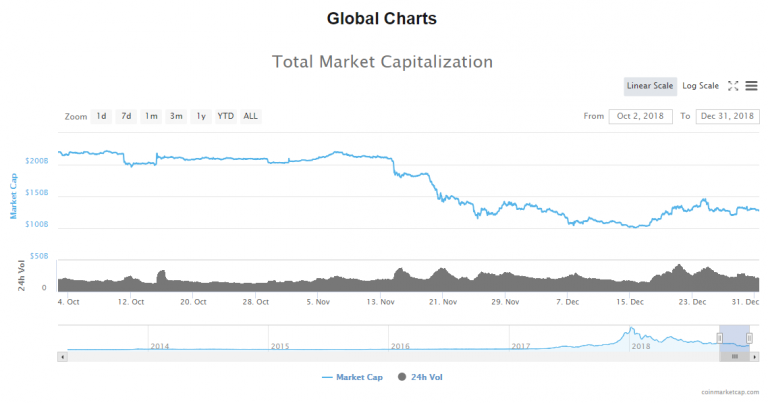Set zoom to 1m
The height and width of the screenshot is (403, 768).
pyautogui.click(x=151, y=116)
